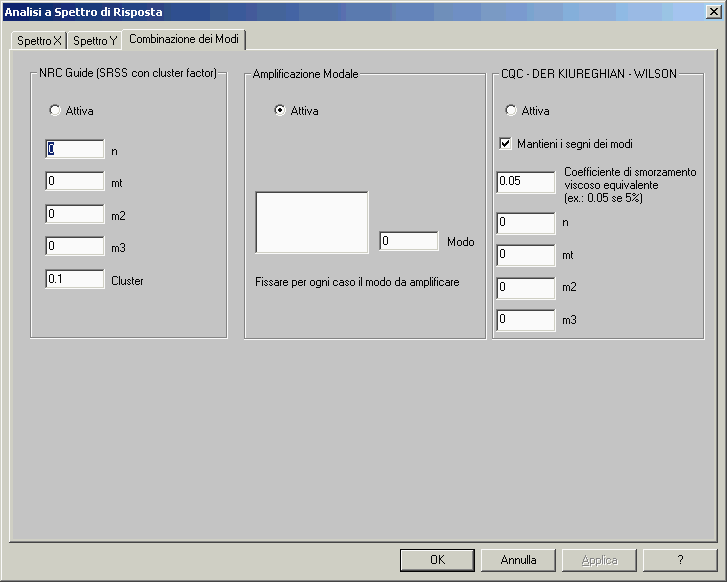Toggle the Mantieni i segni dei modi checkbox
The width and height of the screenshot is (727, 582).
point(506,144)
